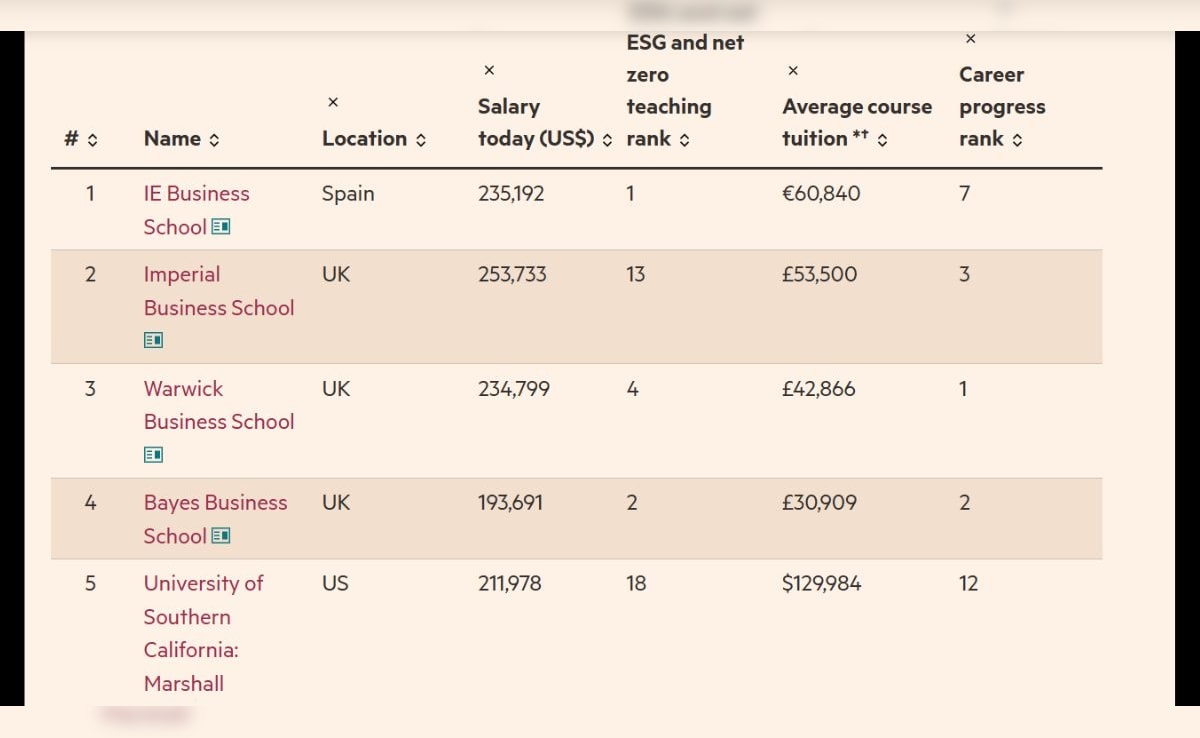This screenshot has width=1200, height=738.
Task: Remove the Career progress rank column
Action: tap(970, 39)
